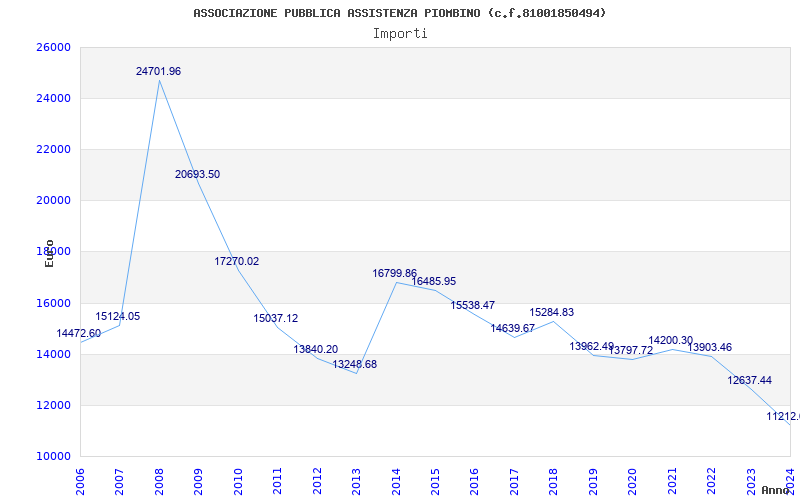This screenshot has height=500, width=800.
Task: Select the 13248.68 data label
Action: tap(355, 364)
